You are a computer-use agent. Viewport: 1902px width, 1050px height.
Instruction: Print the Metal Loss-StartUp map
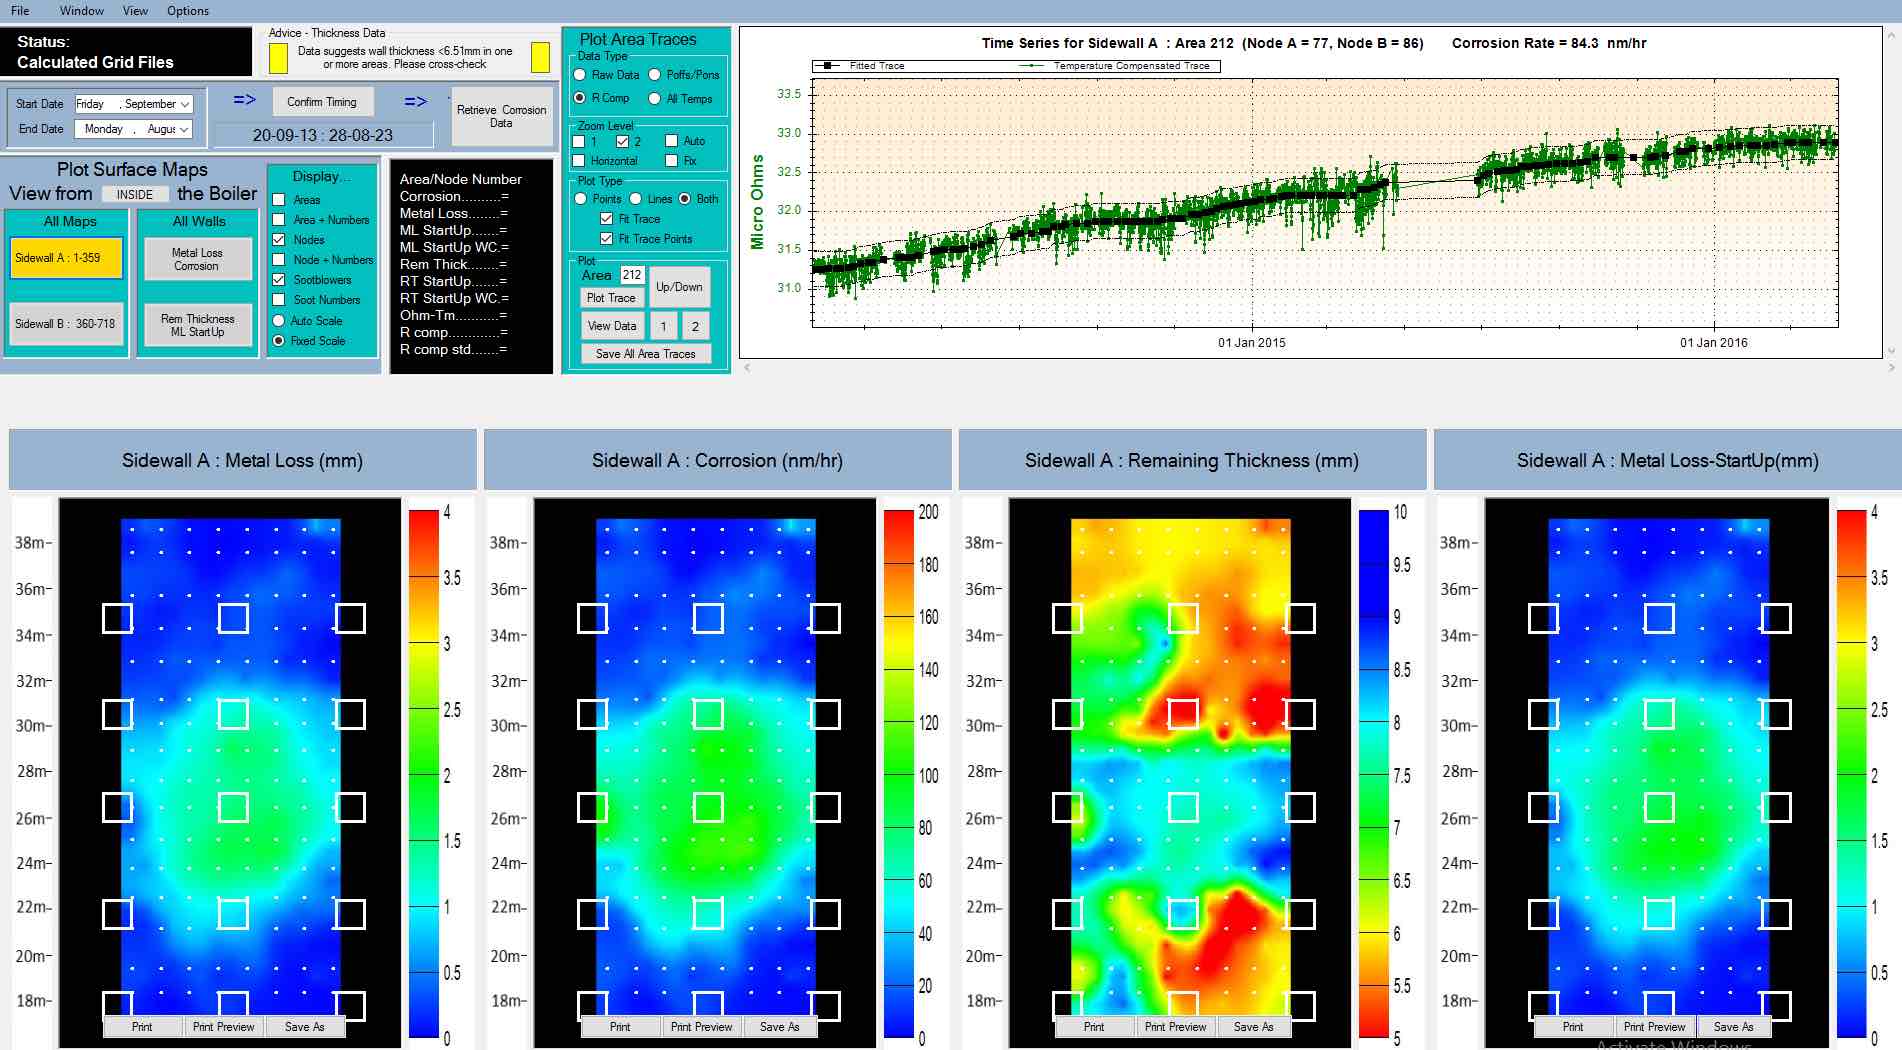point(1573,1027)
